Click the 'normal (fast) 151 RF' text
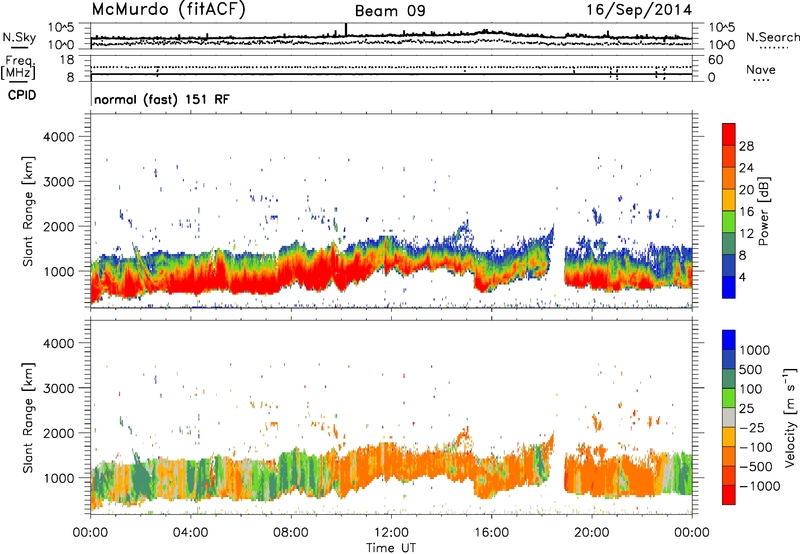800x554 pixels. point(162,99)
